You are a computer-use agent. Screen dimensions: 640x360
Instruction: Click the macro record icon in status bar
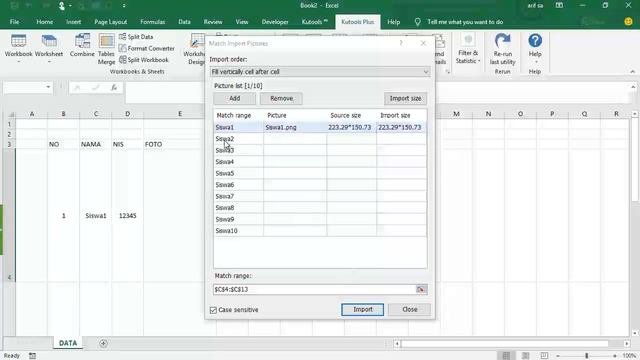point(32,356)
